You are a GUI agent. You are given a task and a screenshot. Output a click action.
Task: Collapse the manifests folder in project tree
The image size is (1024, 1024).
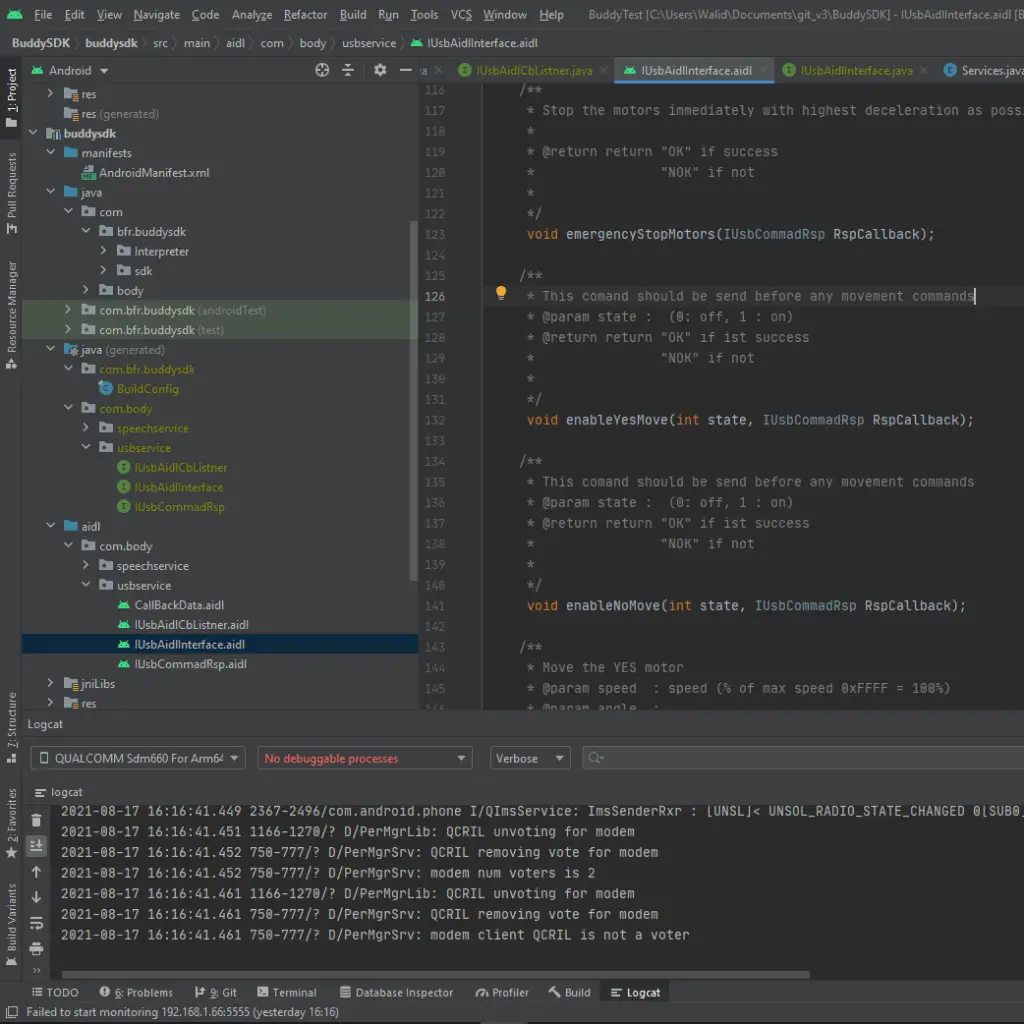click(52, 153)
